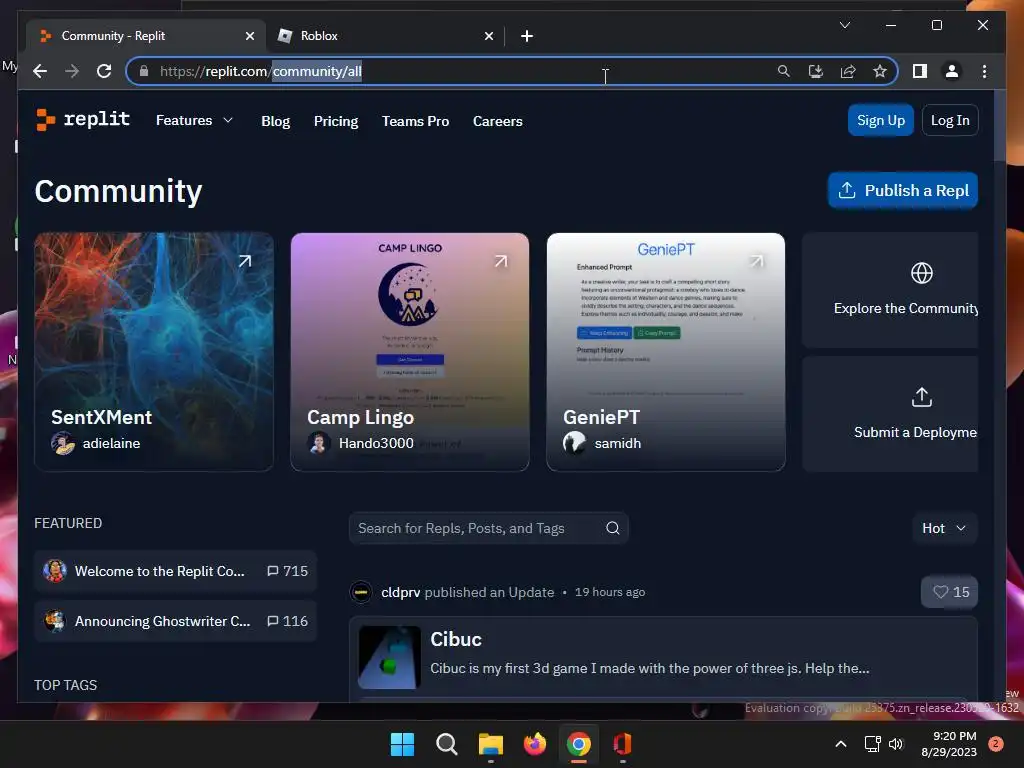Click the padlock site info icon
Viewport: 1024px width, 768px height.
[144, 71]
